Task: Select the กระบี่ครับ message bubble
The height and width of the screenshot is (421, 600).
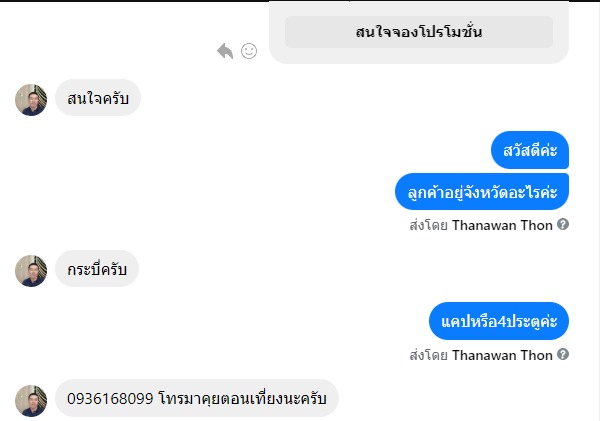Action: pyautogui.click(x=96, y=270)
